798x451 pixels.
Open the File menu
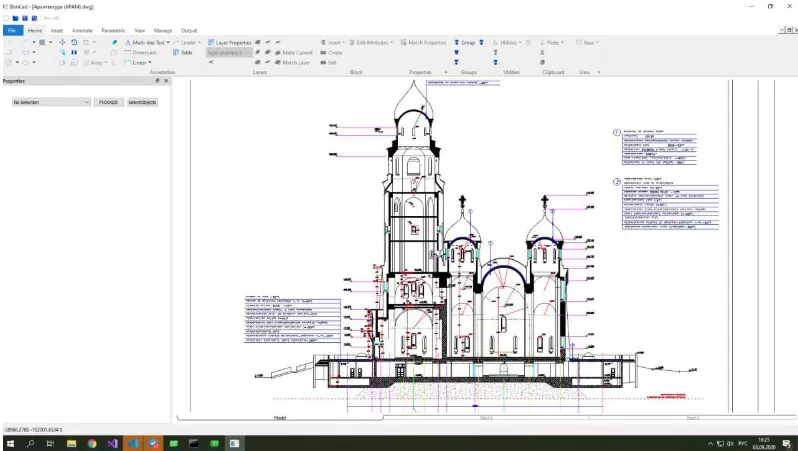(12, 31)
